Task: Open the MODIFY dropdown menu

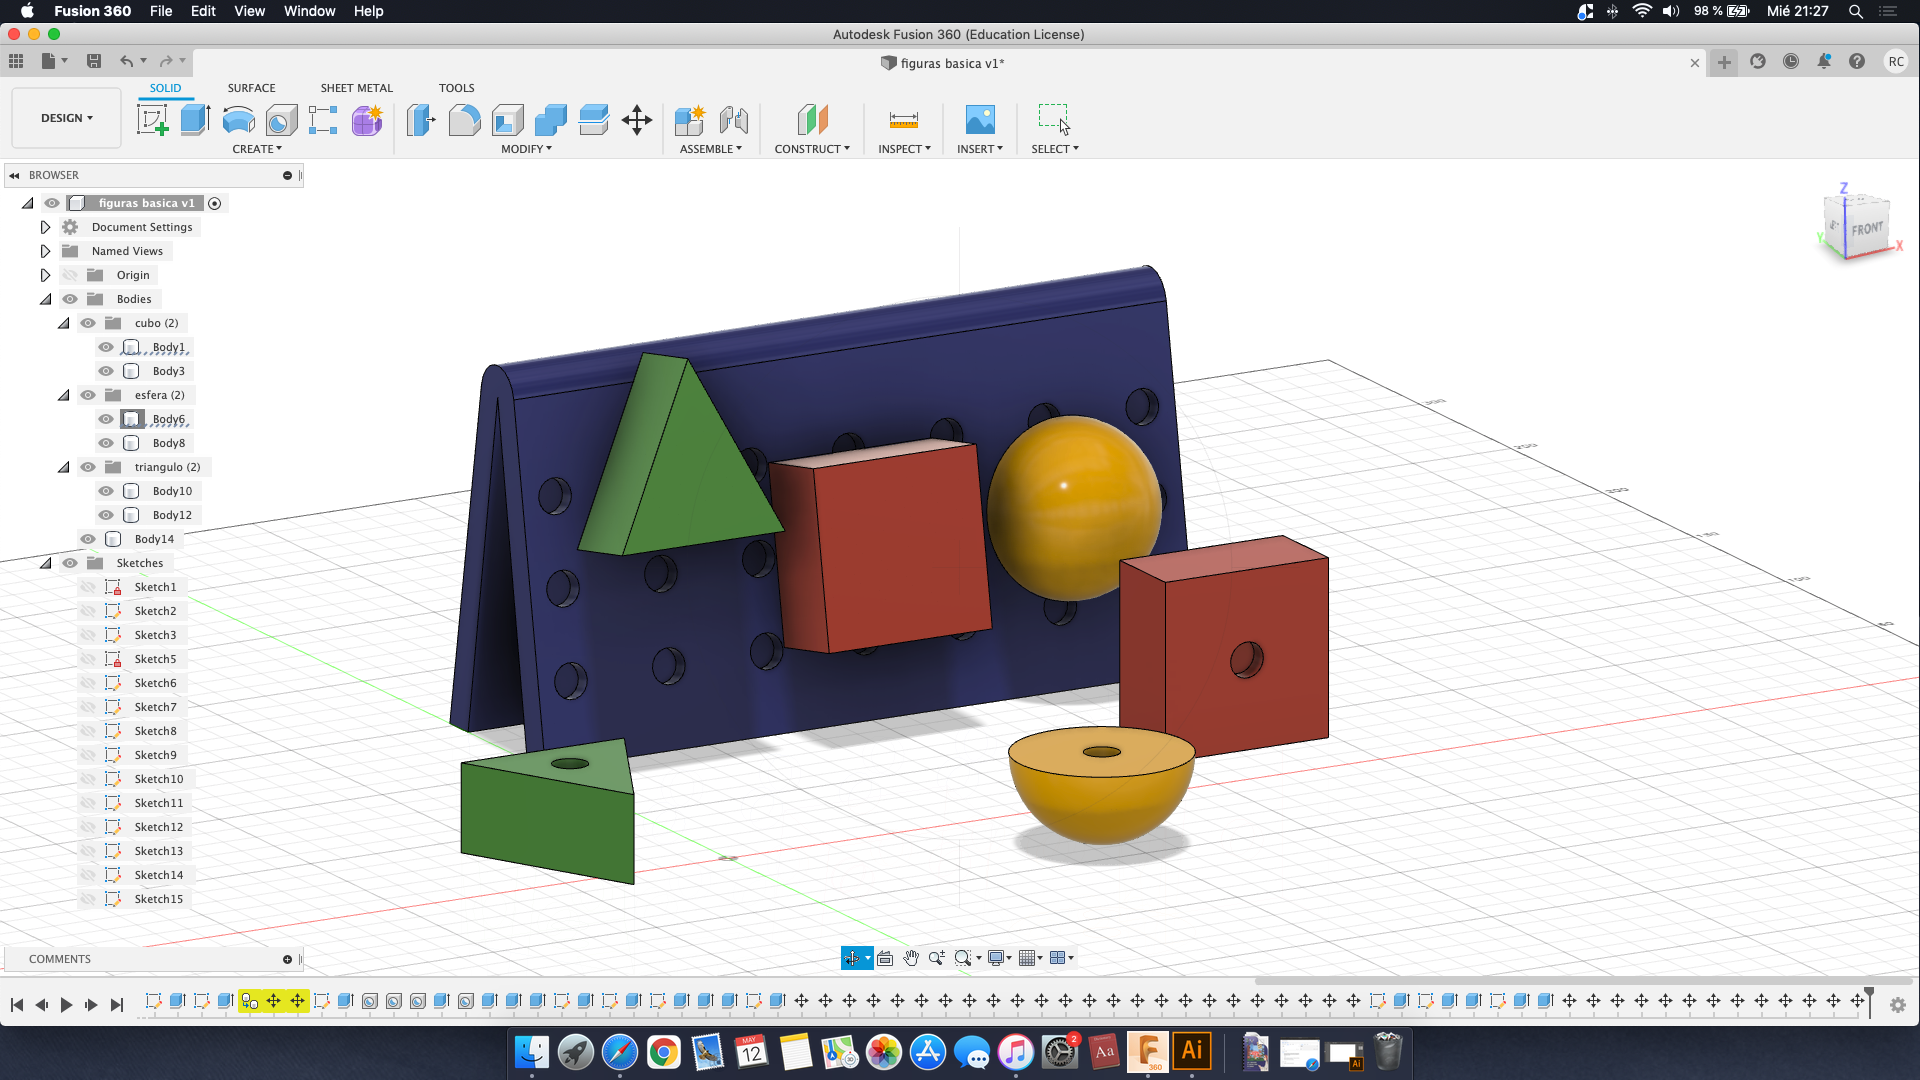Action: tap(527, 148)
